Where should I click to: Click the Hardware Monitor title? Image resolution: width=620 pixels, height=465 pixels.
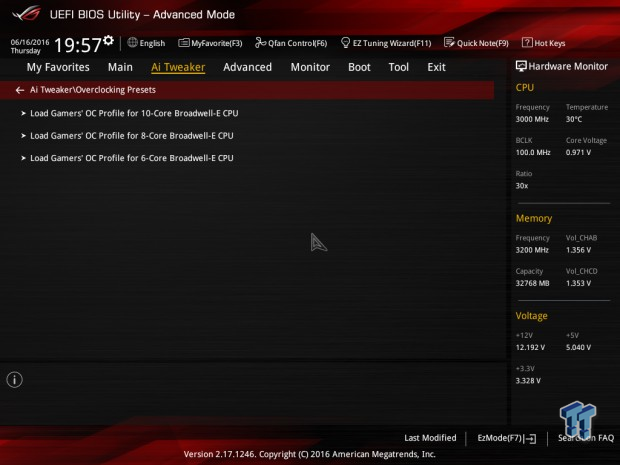[568, 66]
